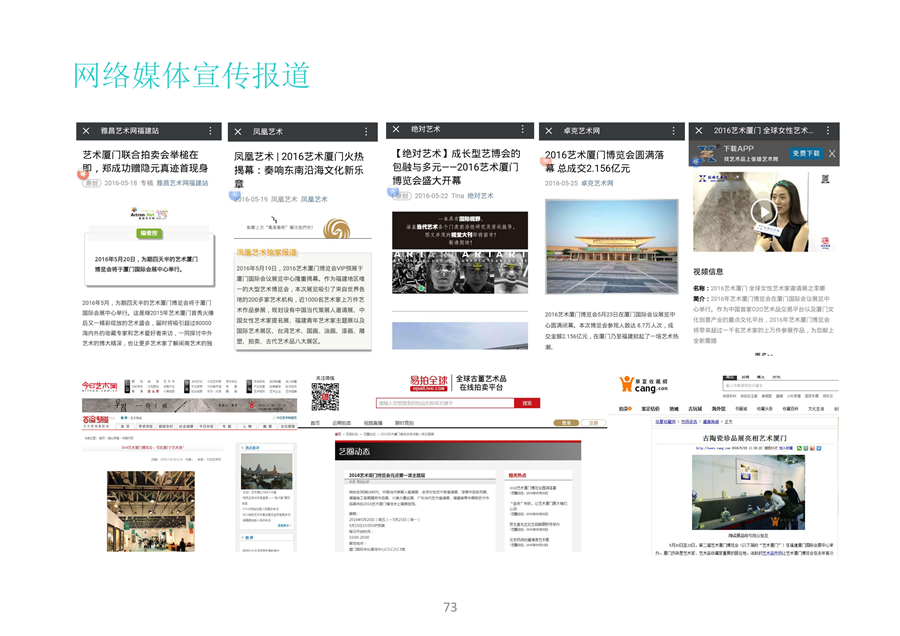The image size is (900, 636).
Task: Click the 今日艺术网 logo
Action: (100, 385)
